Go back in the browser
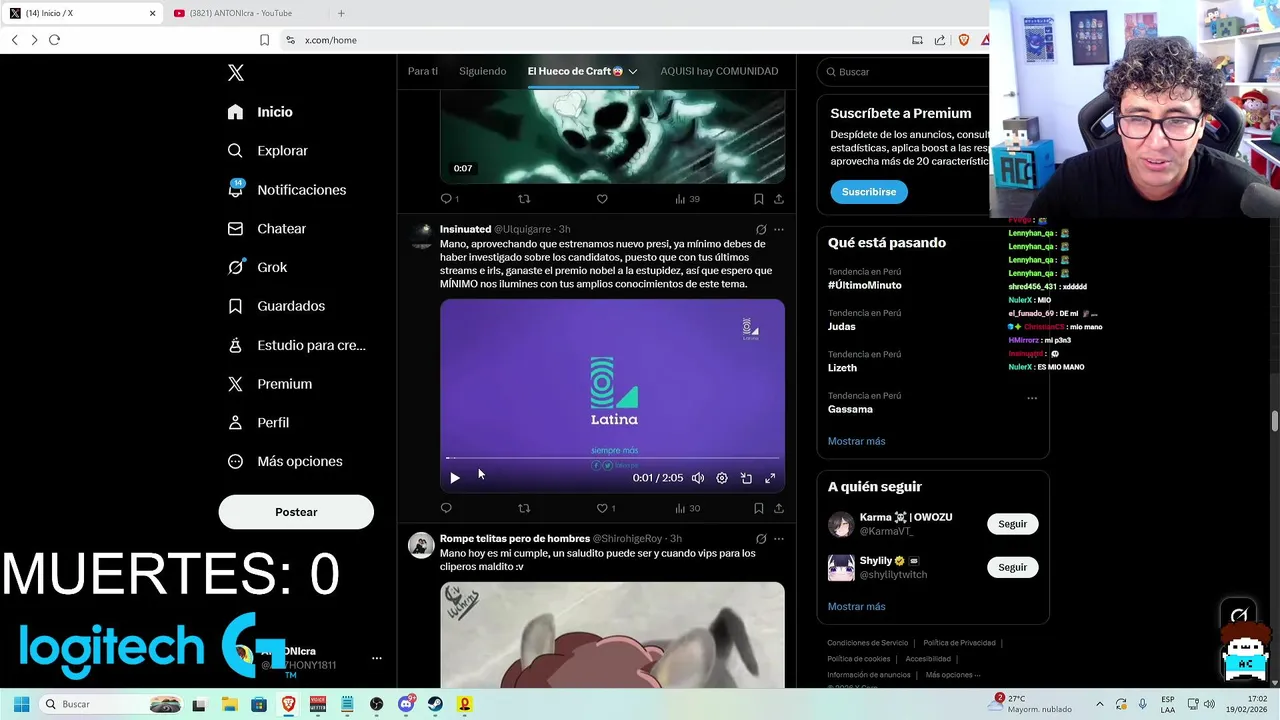 click(x=14, y=40)
